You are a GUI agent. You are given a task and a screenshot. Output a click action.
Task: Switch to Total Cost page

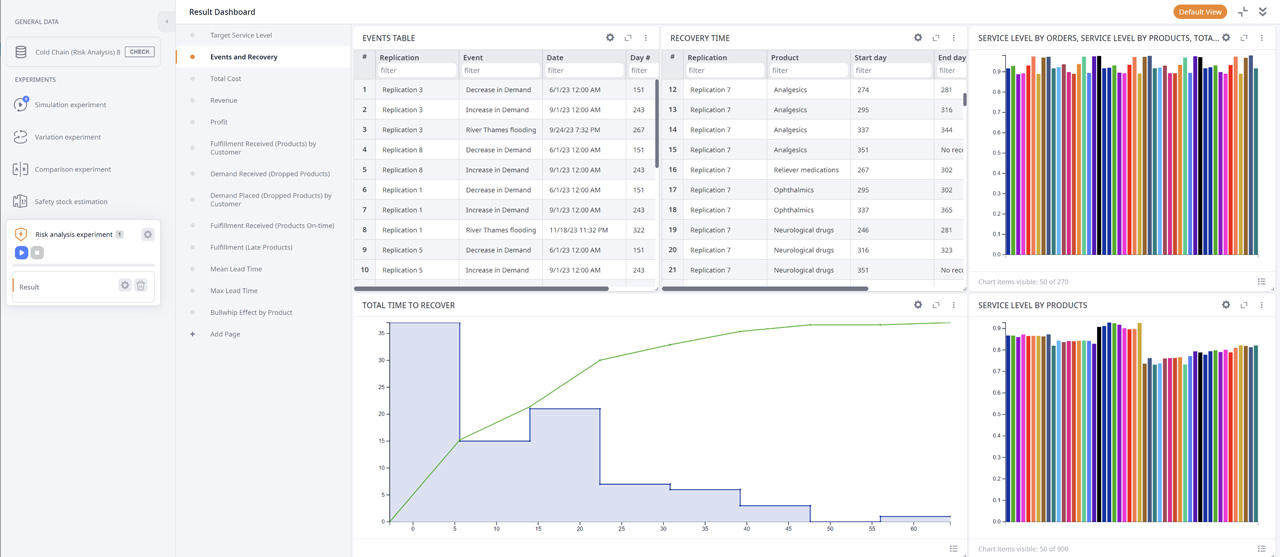[x=225, y=78]
